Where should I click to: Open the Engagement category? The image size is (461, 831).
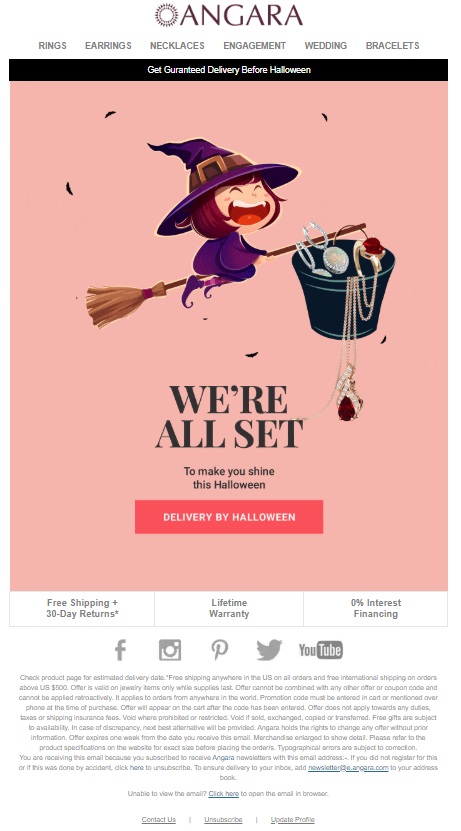(x=254, y=46)
